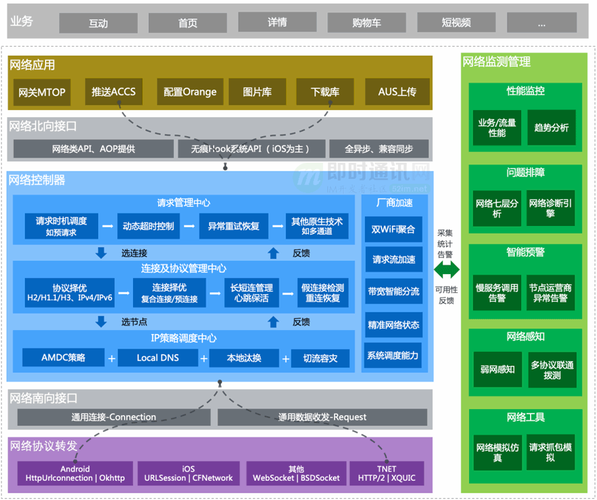Click the 双WiFi聚合 box

(393, 229)
